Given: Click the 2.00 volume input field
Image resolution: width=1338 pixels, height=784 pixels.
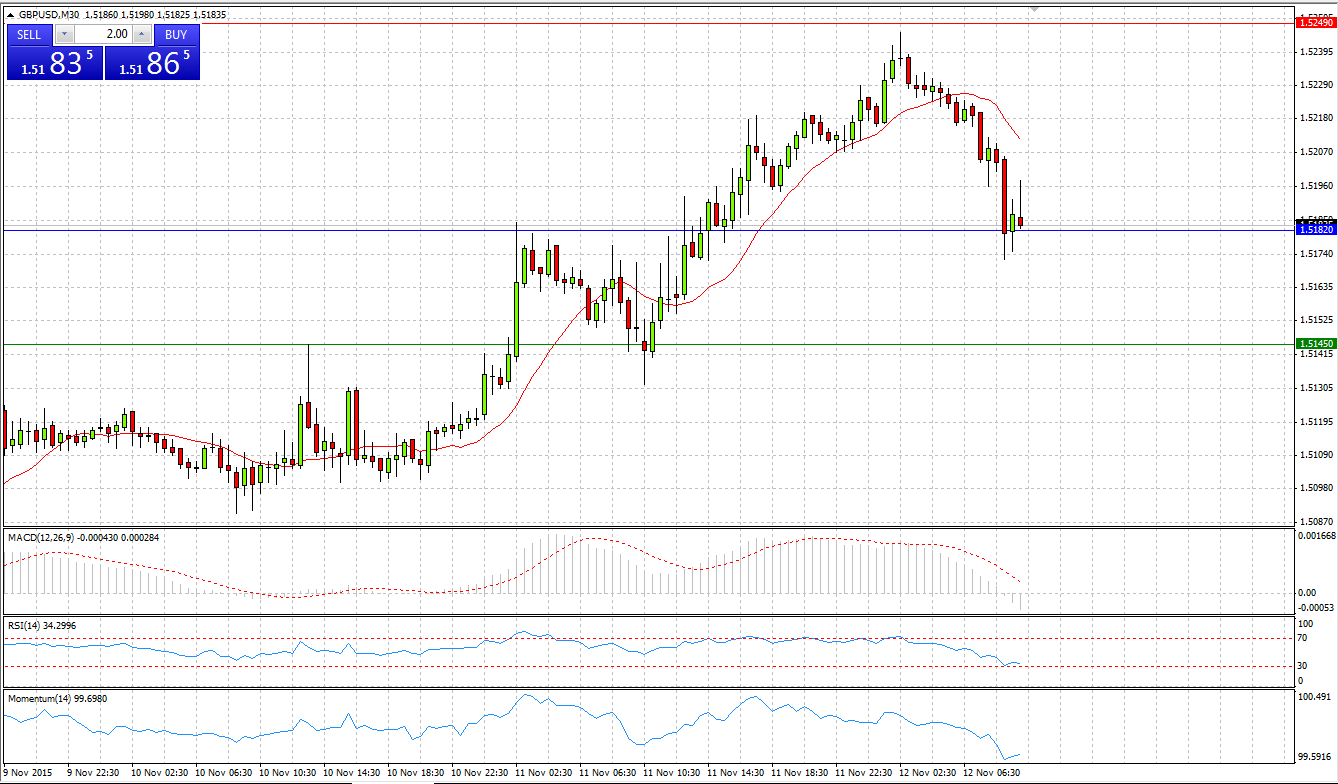Looking at the screenshot, I should tap(103, 34).
